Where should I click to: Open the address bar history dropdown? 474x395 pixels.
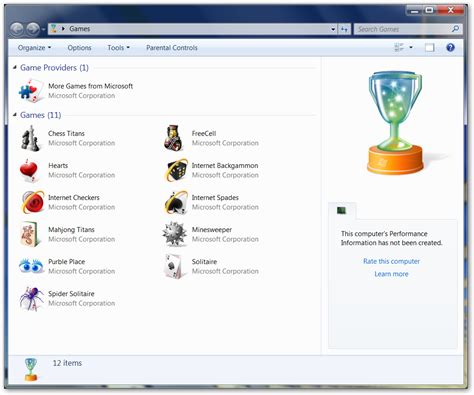click(x=333, y=29)
